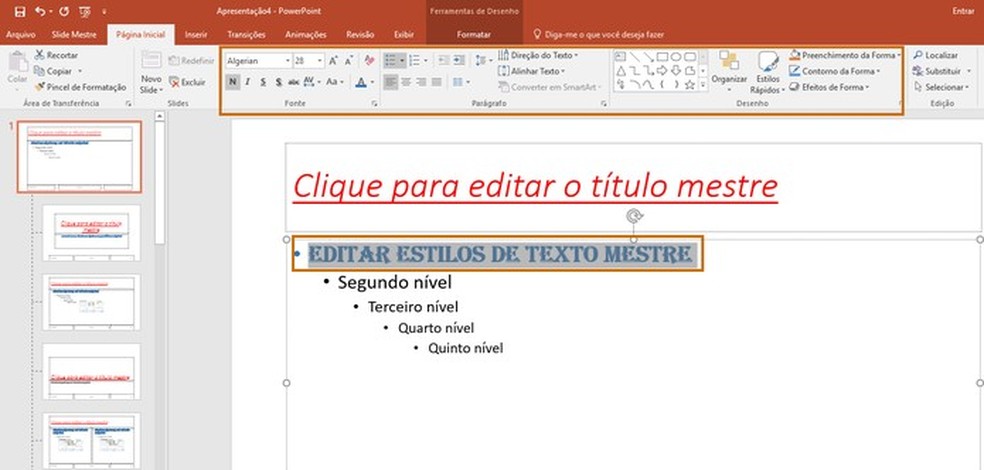The width and height of the screenshot is (984, 470).
Task: Decrease the list indent level
Action: tap(444, 60)
